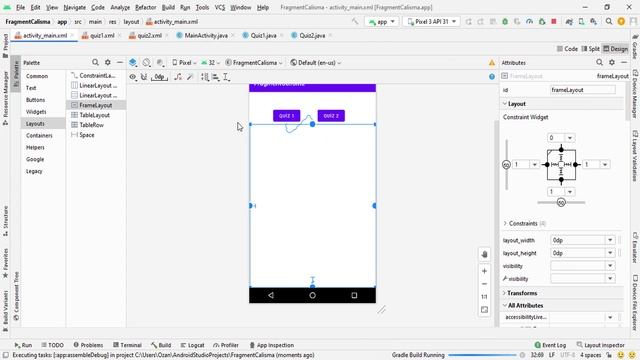Set default margins 0dp button
The width and height of the screenshot is (640, 360).
[x=159, y=77]
